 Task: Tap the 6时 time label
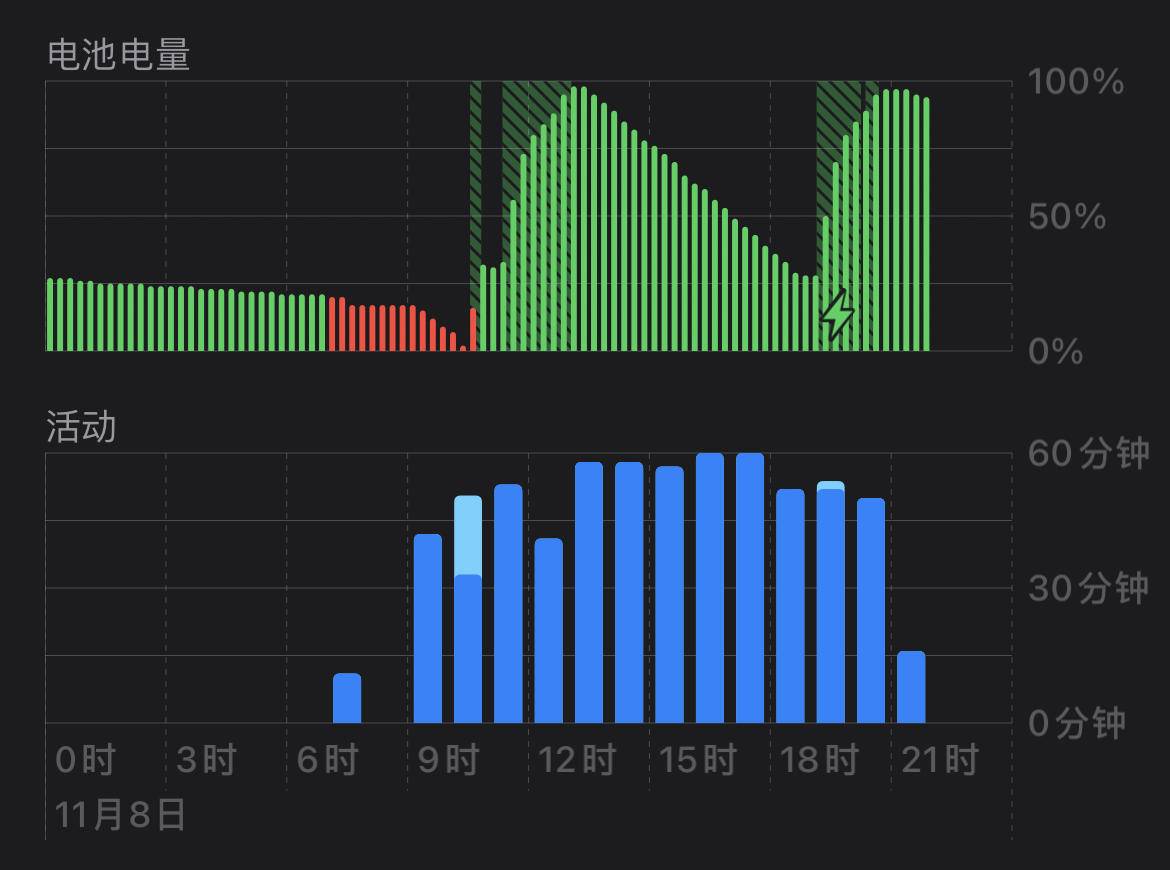pyautogui.click(x=327, y=760)
